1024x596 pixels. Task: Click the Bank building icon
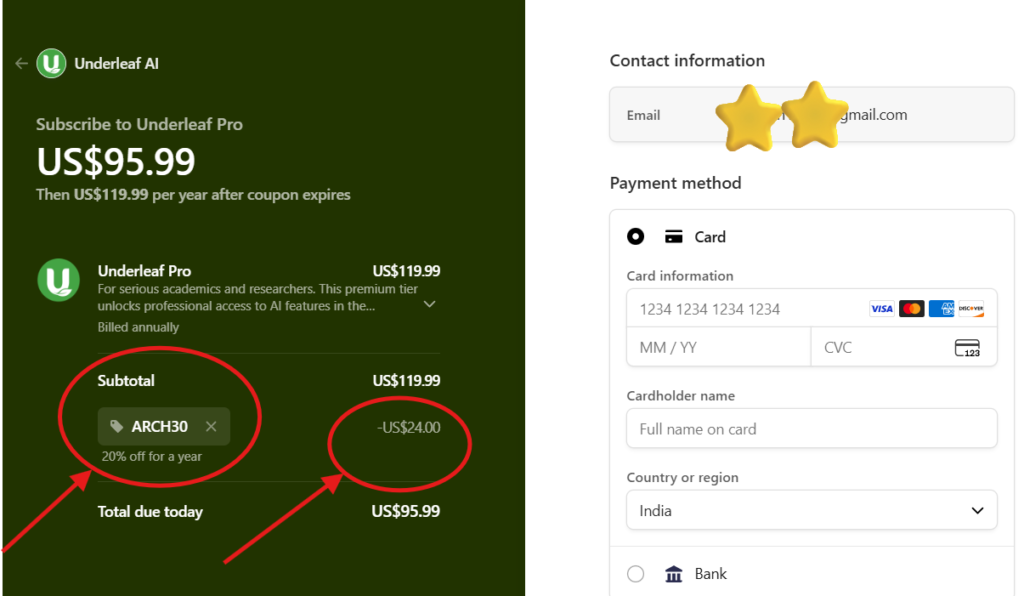tap(674, 574)
